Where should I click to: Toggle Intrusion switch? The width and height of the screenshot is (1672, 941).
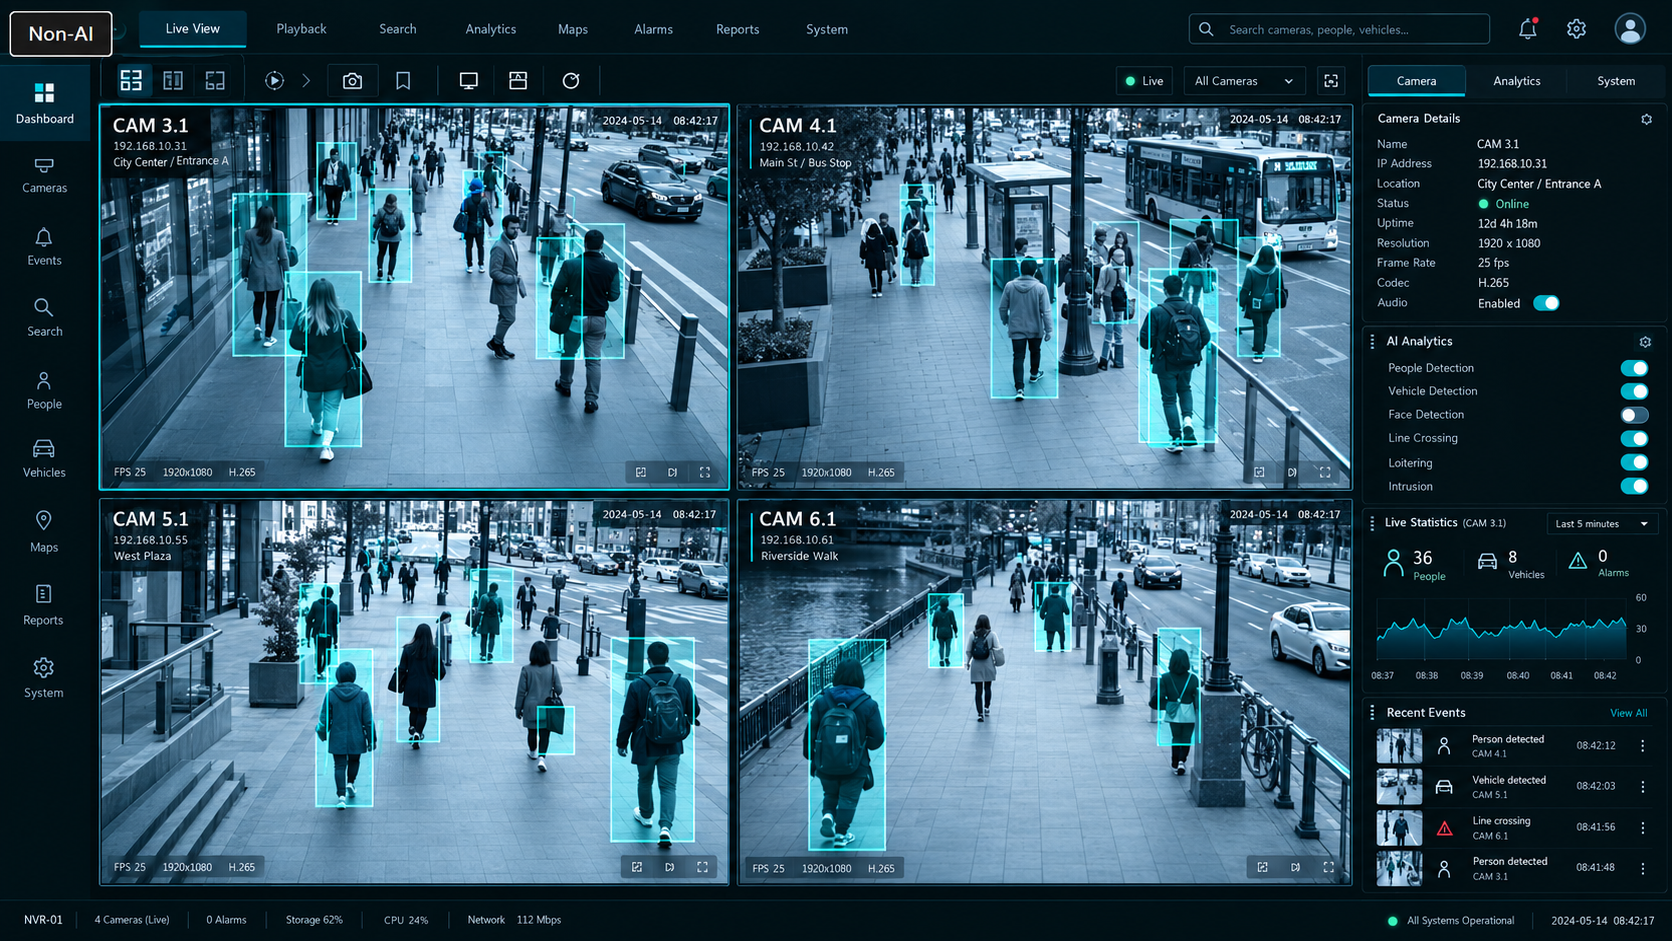pyautogui.click(x=1634, y=486)
